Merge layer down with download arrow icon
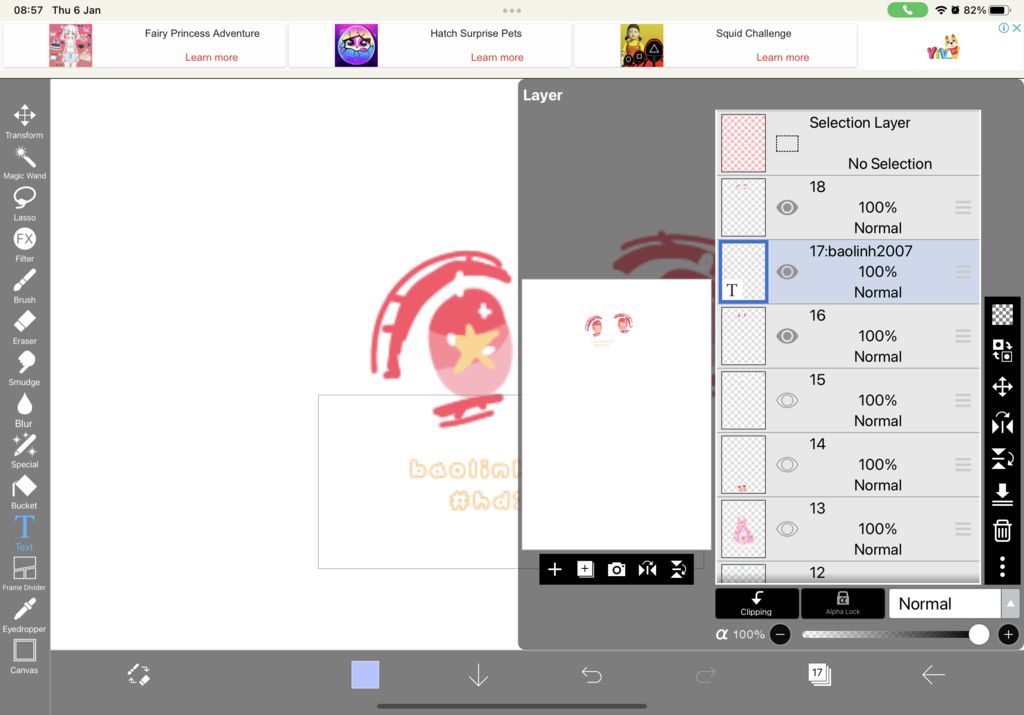The height and width of the screenshot is (715, 1024). 1002,494
